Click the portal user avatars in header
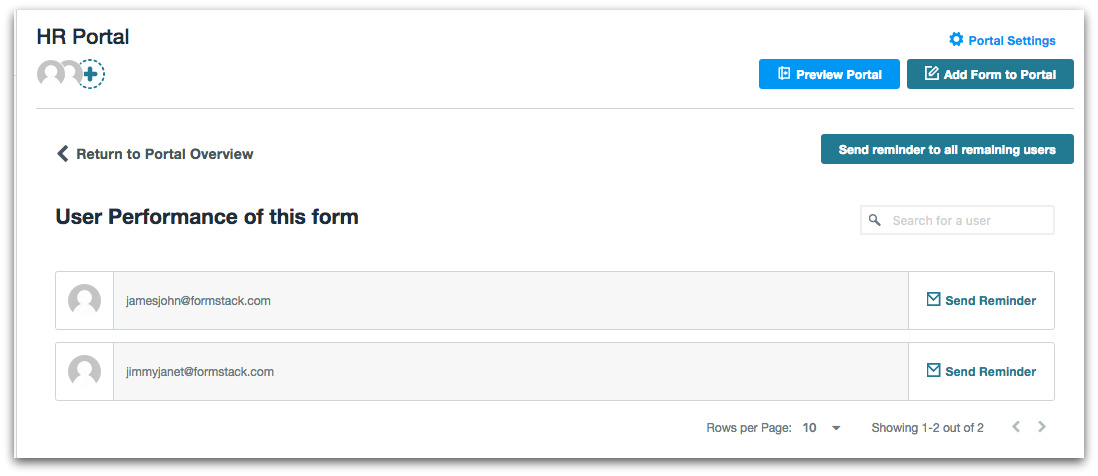 [56, 74]
